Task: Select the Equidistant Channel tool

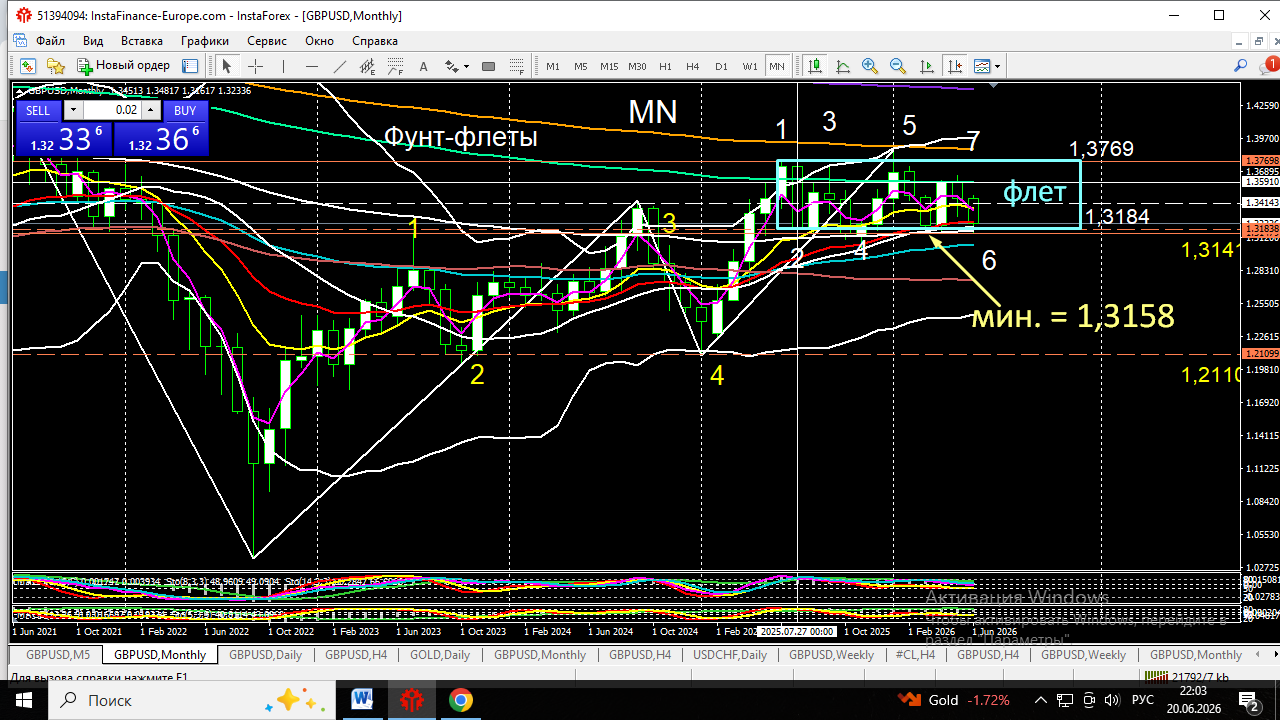Action: (x=367, y=66)
